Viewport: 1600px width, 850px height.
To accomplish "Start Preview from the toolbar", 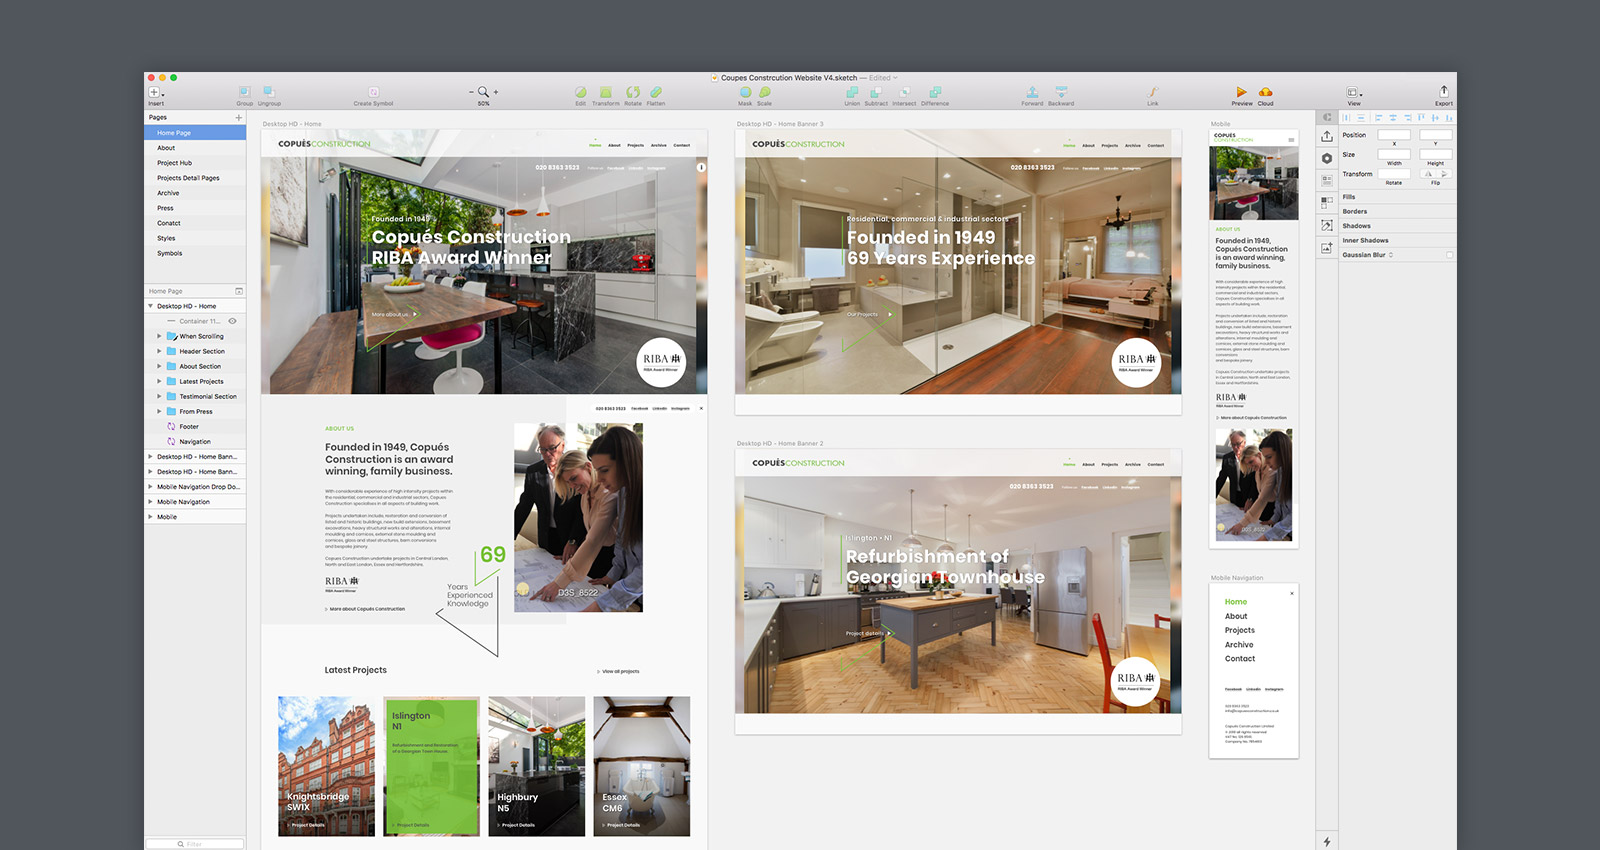I will 1241,92.
